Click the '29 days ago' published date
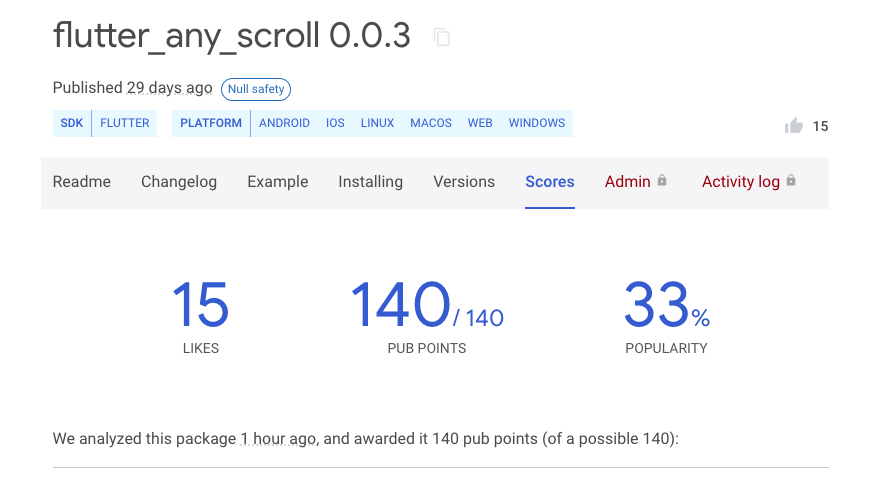The height and width of the screenshot is (478, 871). (169, 88)
